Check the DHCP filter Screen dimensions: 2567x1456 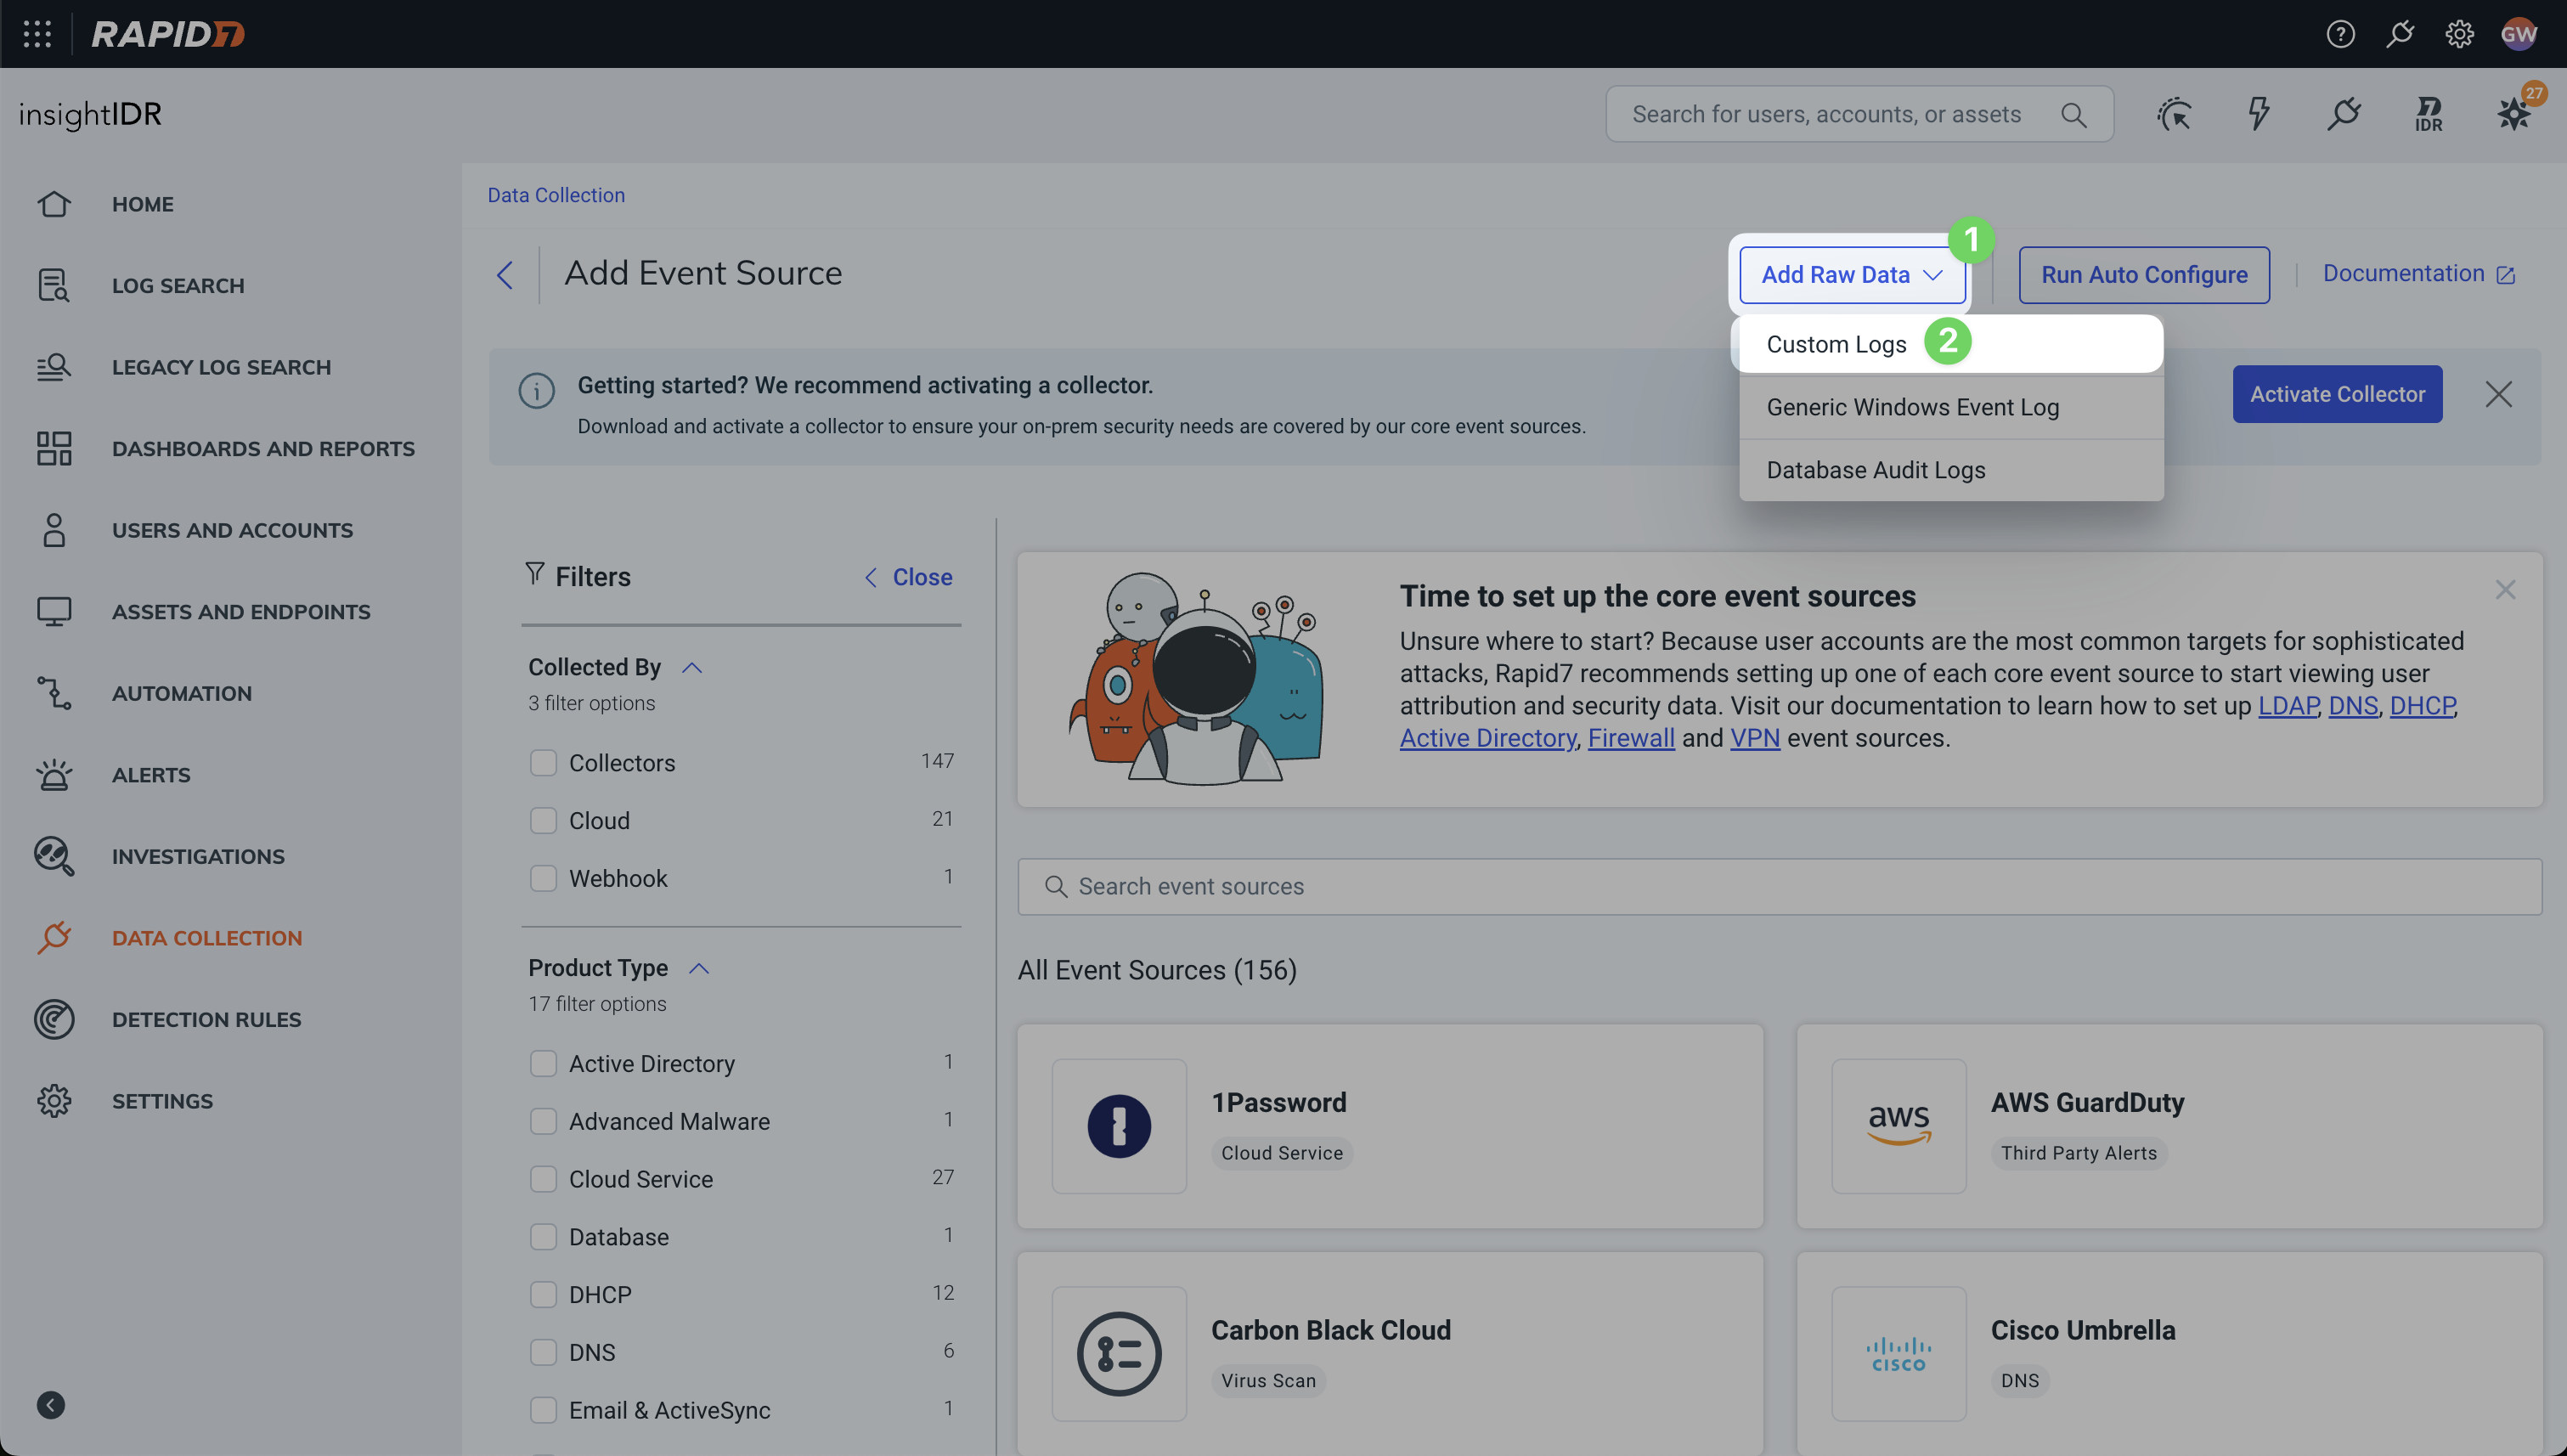(x=543, y=1295)
